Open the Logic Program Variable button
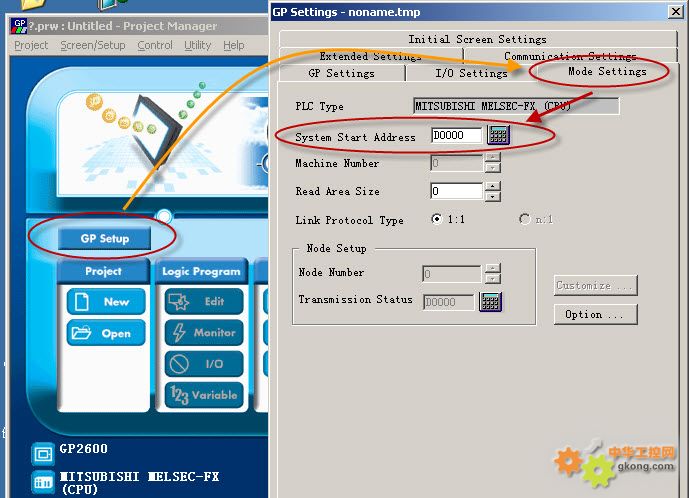This screenshot has width=689, height=498. pyautogui.click(x=204, y=395)
